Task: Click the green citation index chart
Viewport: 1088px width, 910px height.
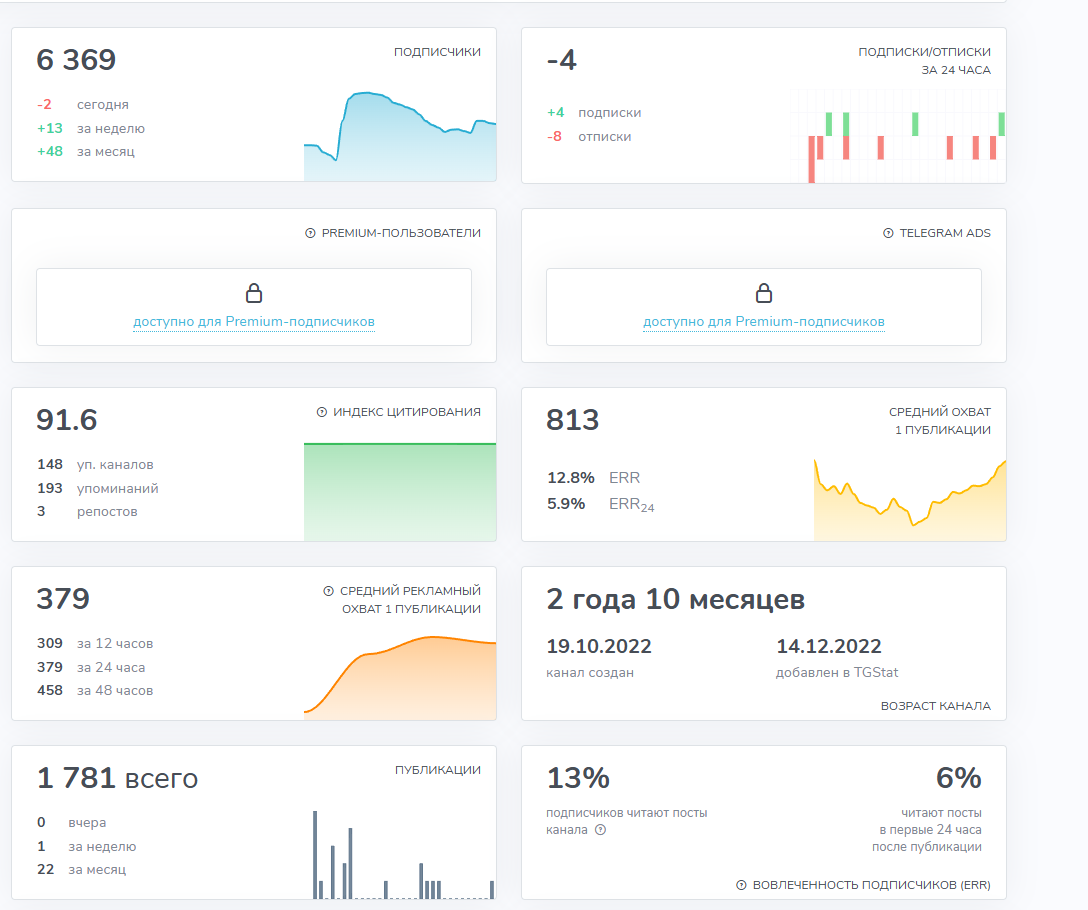Action: [x=400, y=491]
